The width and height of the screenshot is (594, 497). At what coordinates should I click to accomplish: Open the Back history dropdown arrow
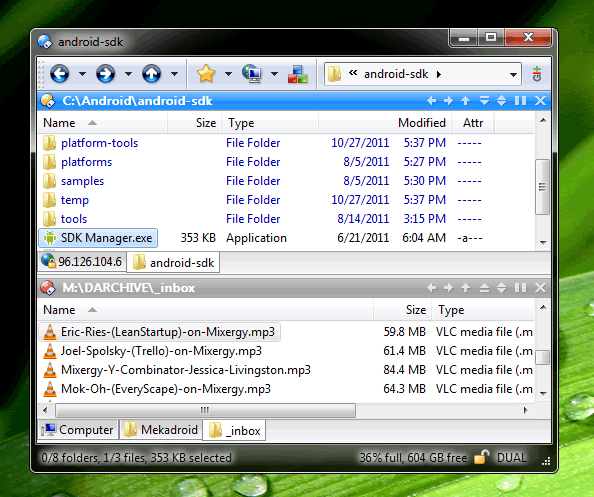(x=82, y=74)
